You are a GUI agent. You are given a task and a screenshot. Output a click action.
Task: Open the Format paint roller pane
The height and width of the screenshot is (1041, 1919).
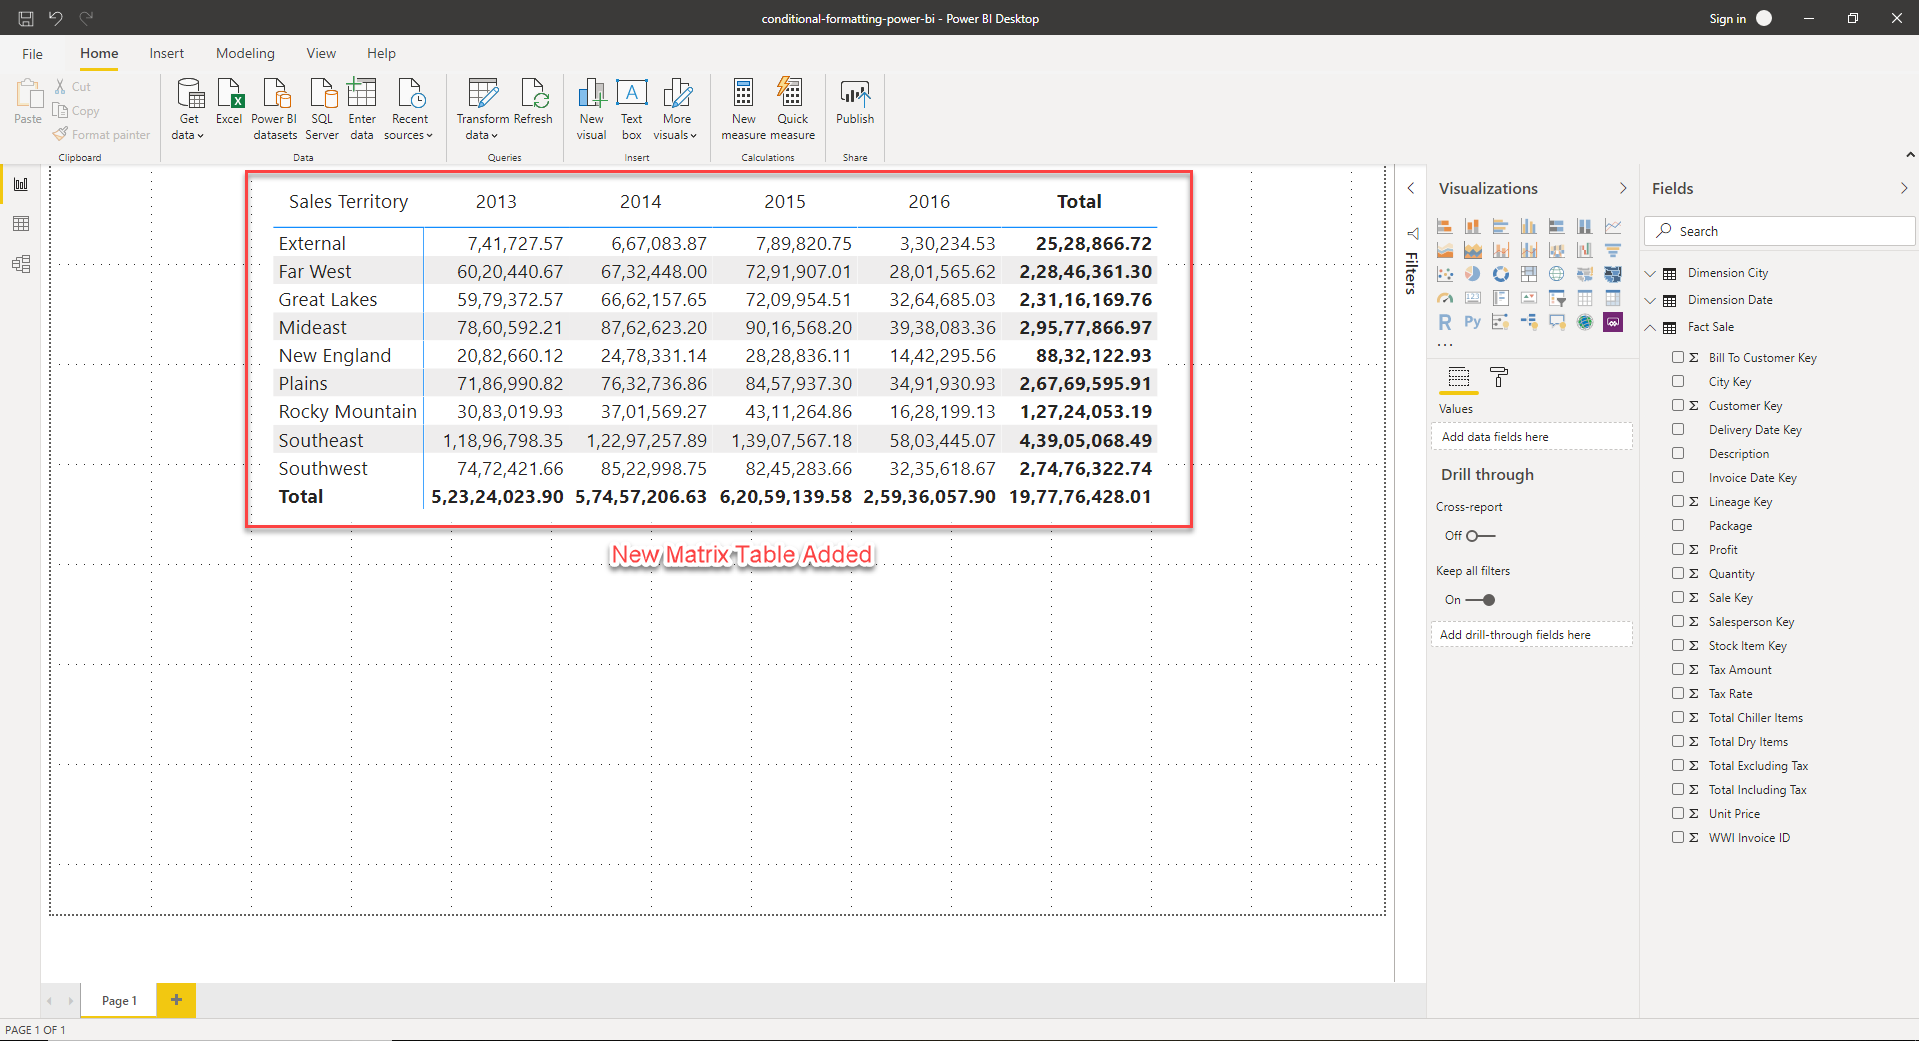pyautogui.click(x=1498, y=378)
